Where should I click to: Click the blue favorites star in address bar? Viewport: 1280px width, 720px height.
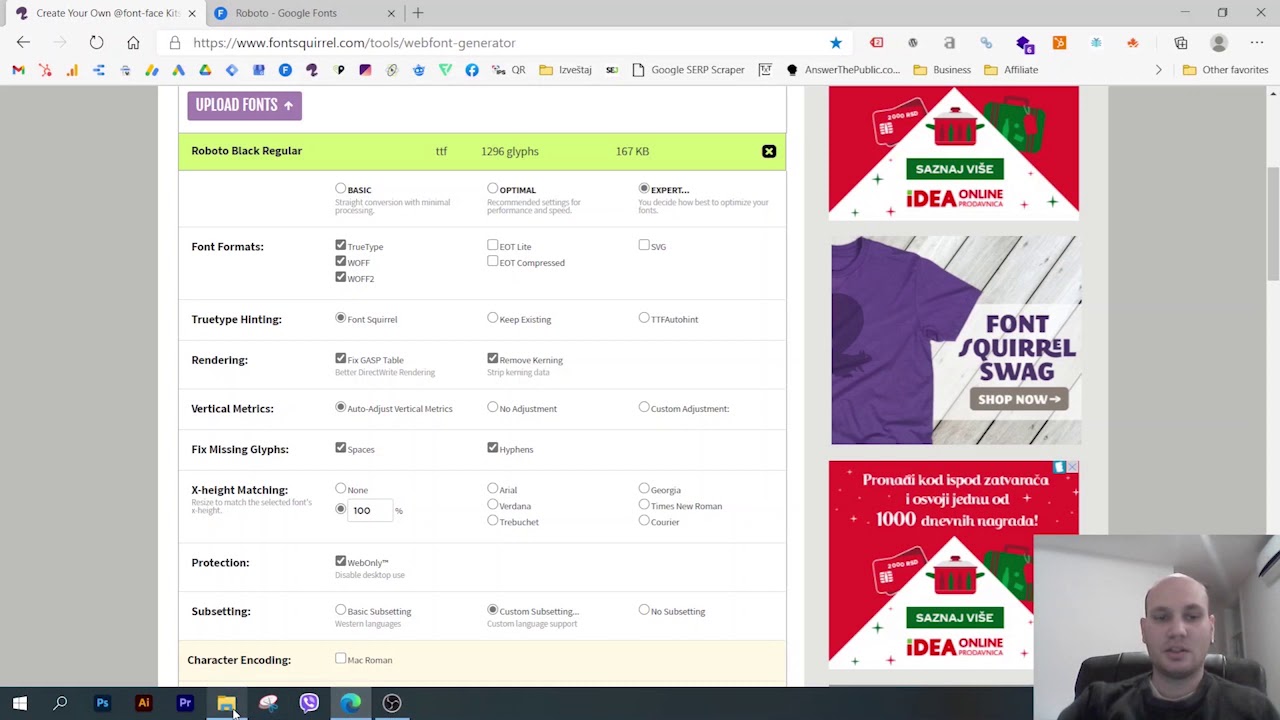(x=836, y=43)
